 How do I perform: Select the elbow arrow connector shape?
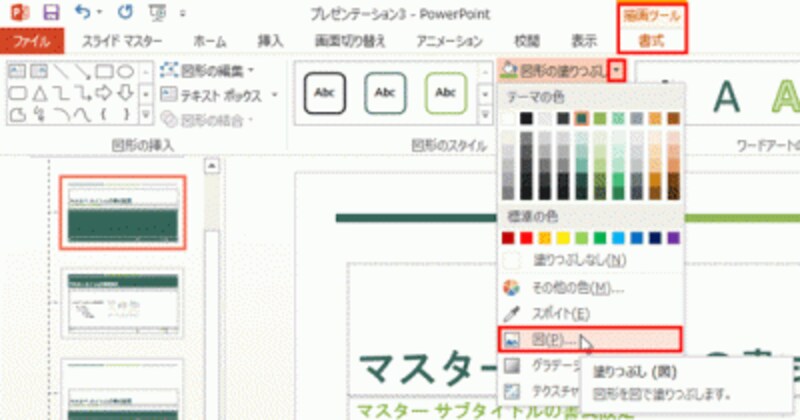pyautogui.click(x=83, y=93)
